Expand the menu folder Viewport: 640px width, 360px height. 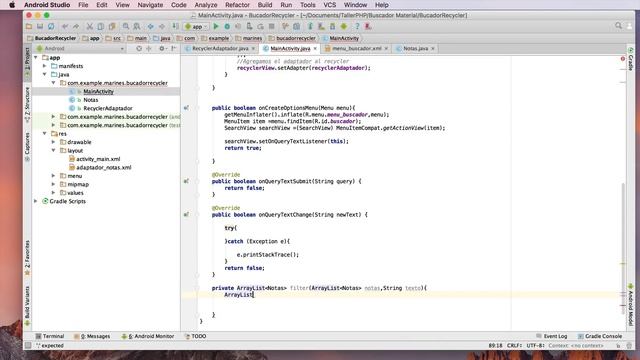53,176
